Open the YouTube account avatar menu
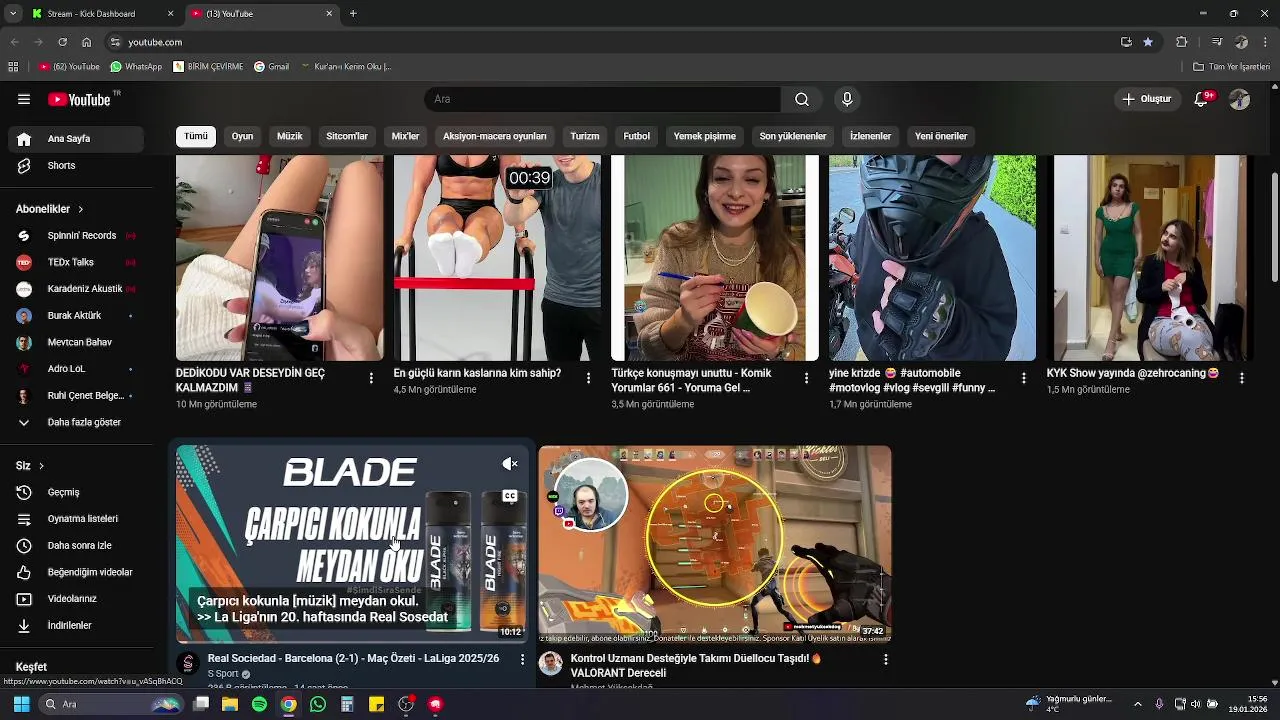The width and height of the screenshot is (1280, 720). point(1239,99)
